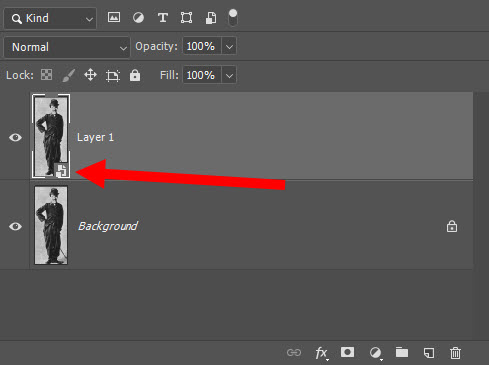The height and width of the screenshot is (365, 489).
Task: Lock layer position icon
Action: tap(90, 75)
